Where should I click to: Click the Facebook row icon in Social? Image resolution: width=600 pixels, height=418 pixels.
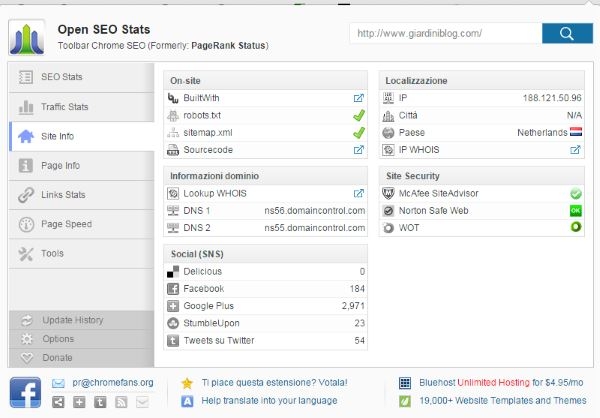(173, 289)
